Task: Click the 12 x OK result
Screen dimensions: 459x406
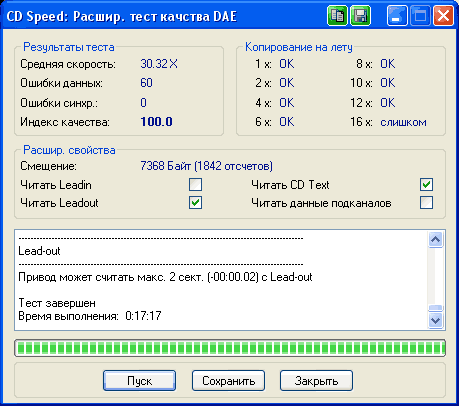Action: click(388, 102)
